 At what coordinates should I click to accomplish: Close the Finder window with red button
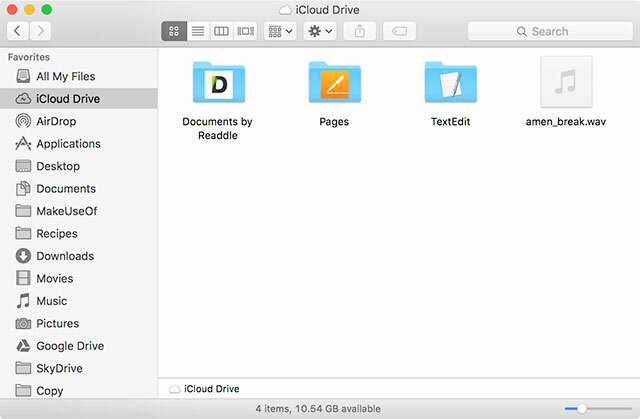pos(12,9)
